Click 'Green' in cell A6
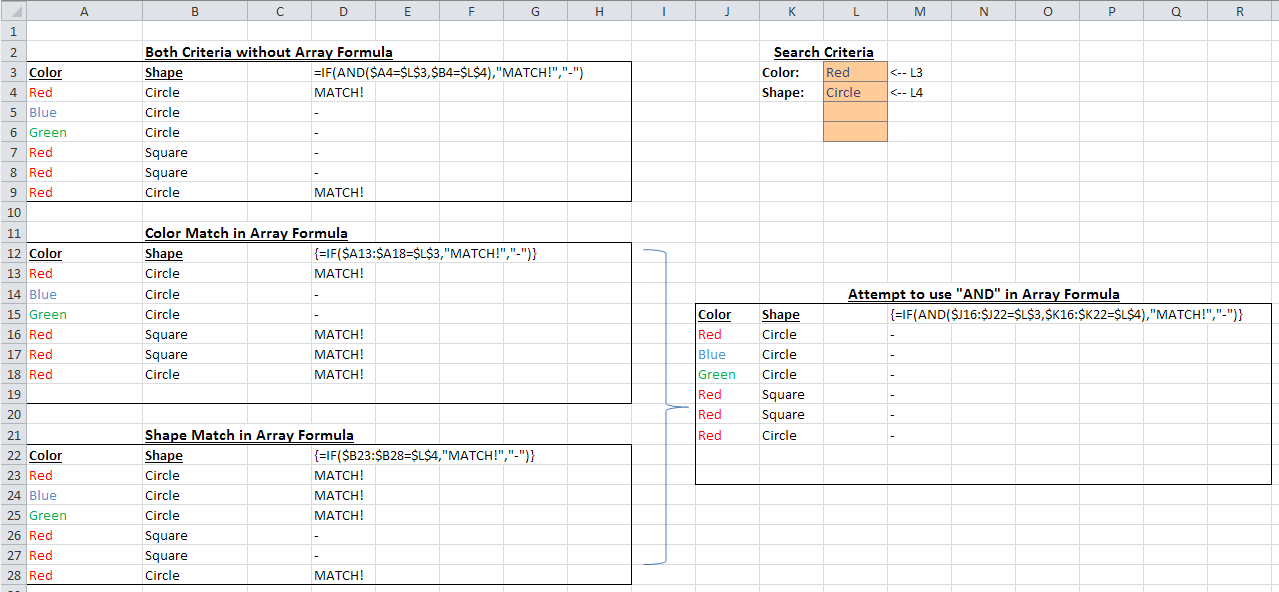 pos(48,132)
